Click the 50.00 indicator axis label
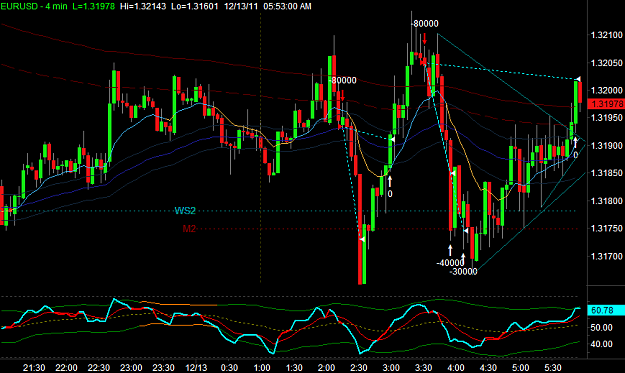The width and height of the screenshot is (625, 373). click(x=601, y=328)
